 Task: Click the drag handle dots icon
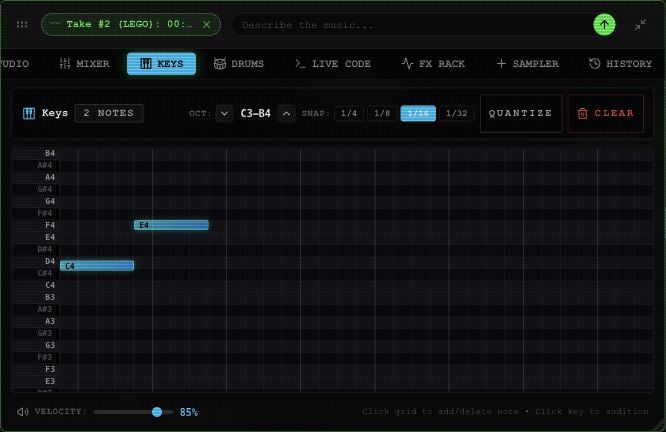pyautogui.click(x=22, y=25)
